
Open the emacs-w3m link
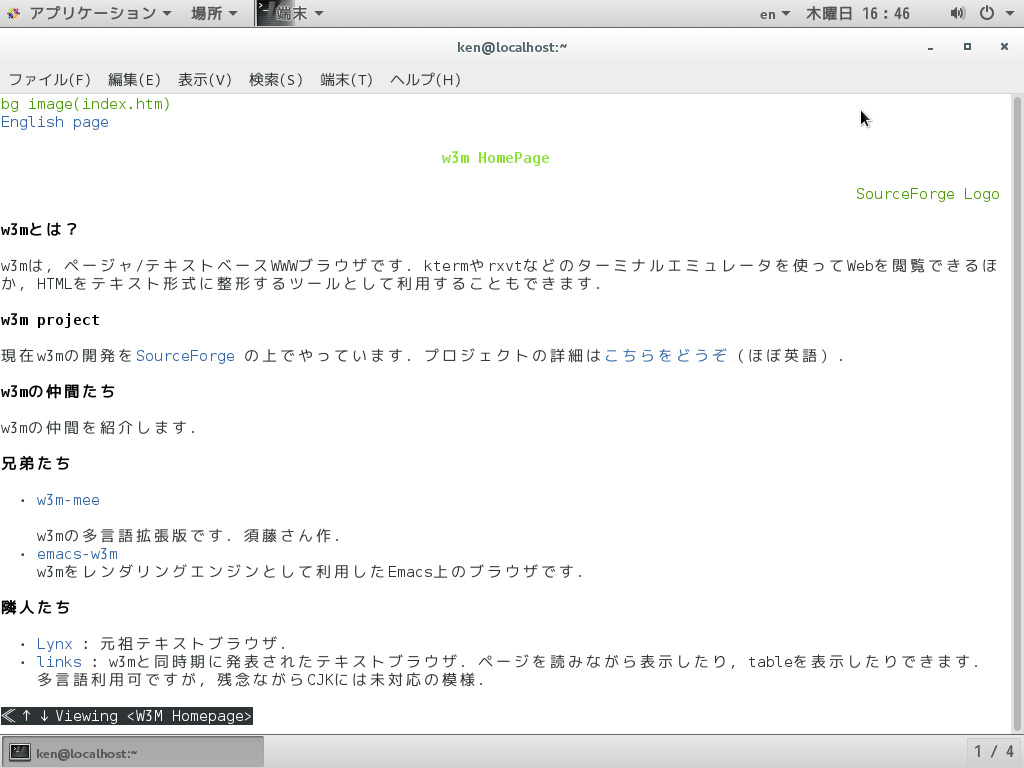click(77, 554)
